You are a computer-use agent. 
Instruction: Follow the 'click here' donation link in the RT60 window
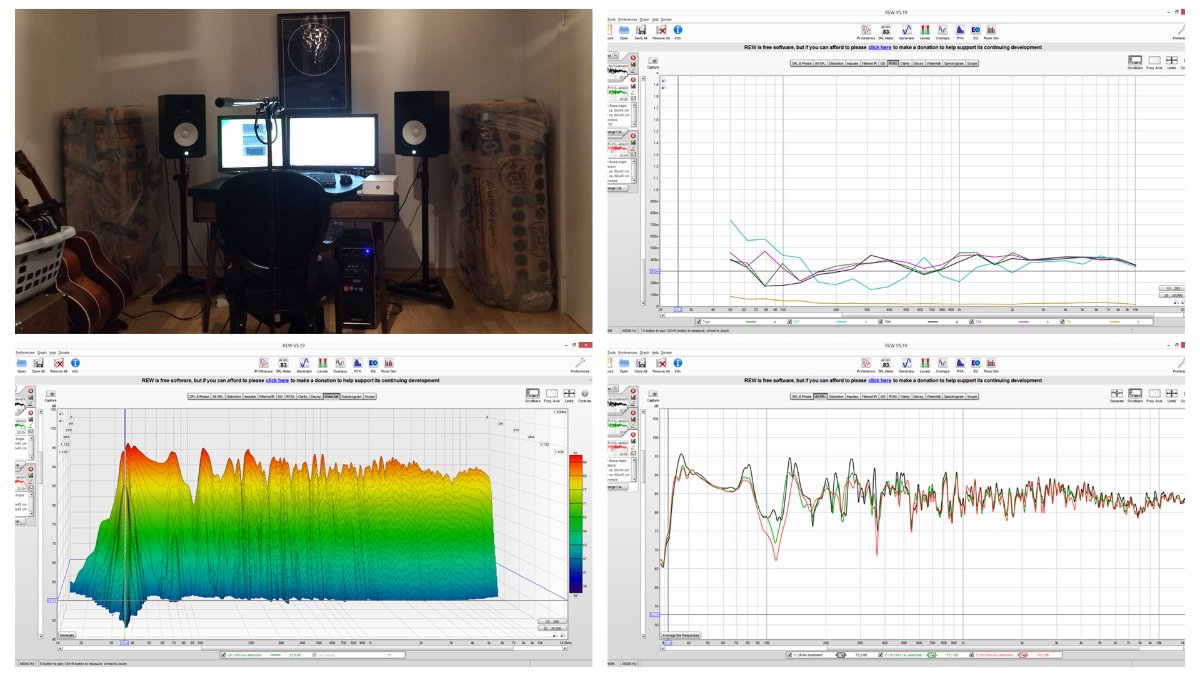879,47
